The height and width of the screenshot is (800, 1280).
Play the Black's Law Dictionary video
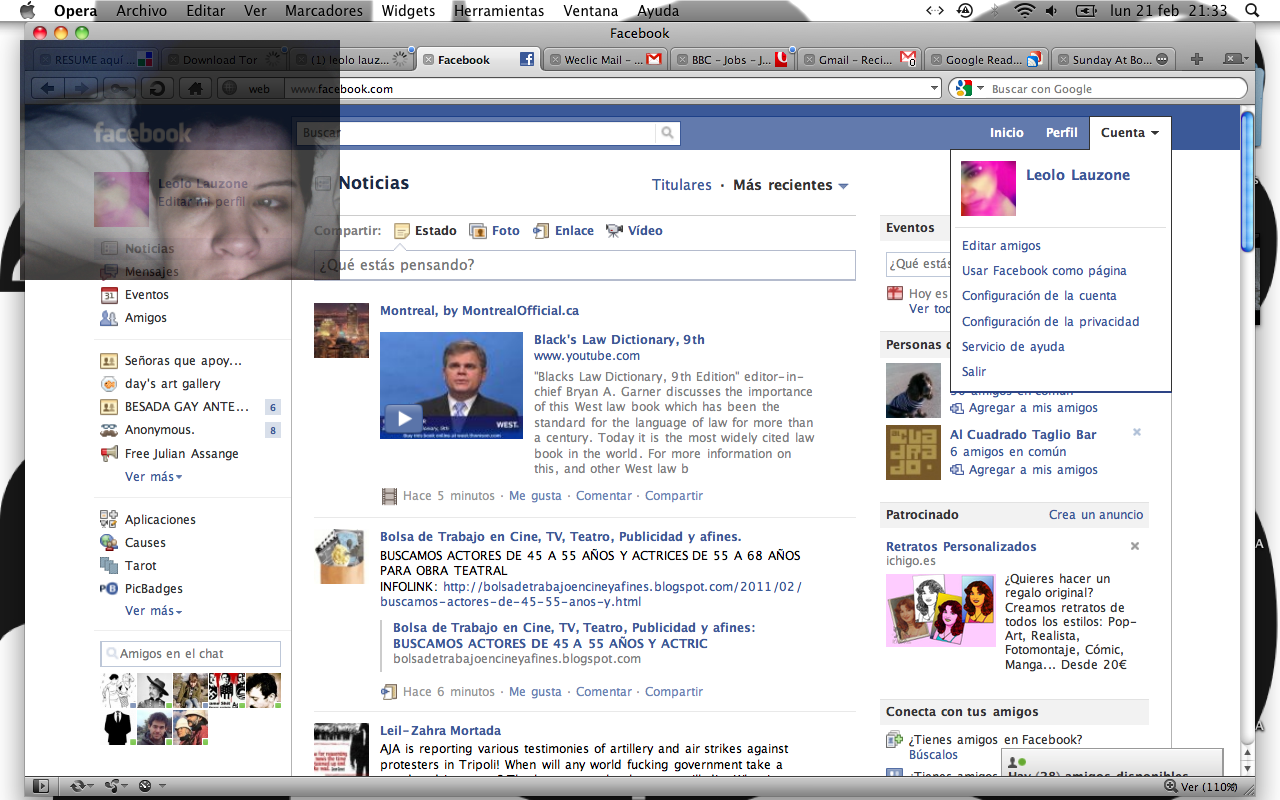[403, 418]
